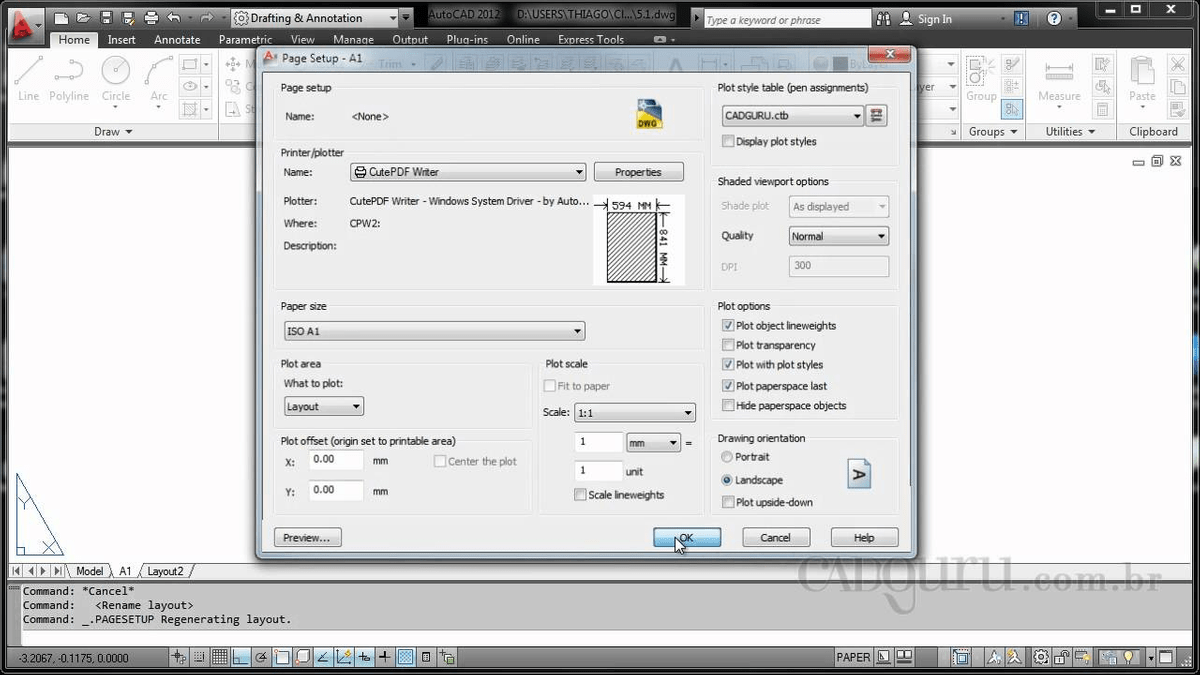Click the plot offset Y input field
This screenshot has height=675, width=1200.
click(336, 490)
